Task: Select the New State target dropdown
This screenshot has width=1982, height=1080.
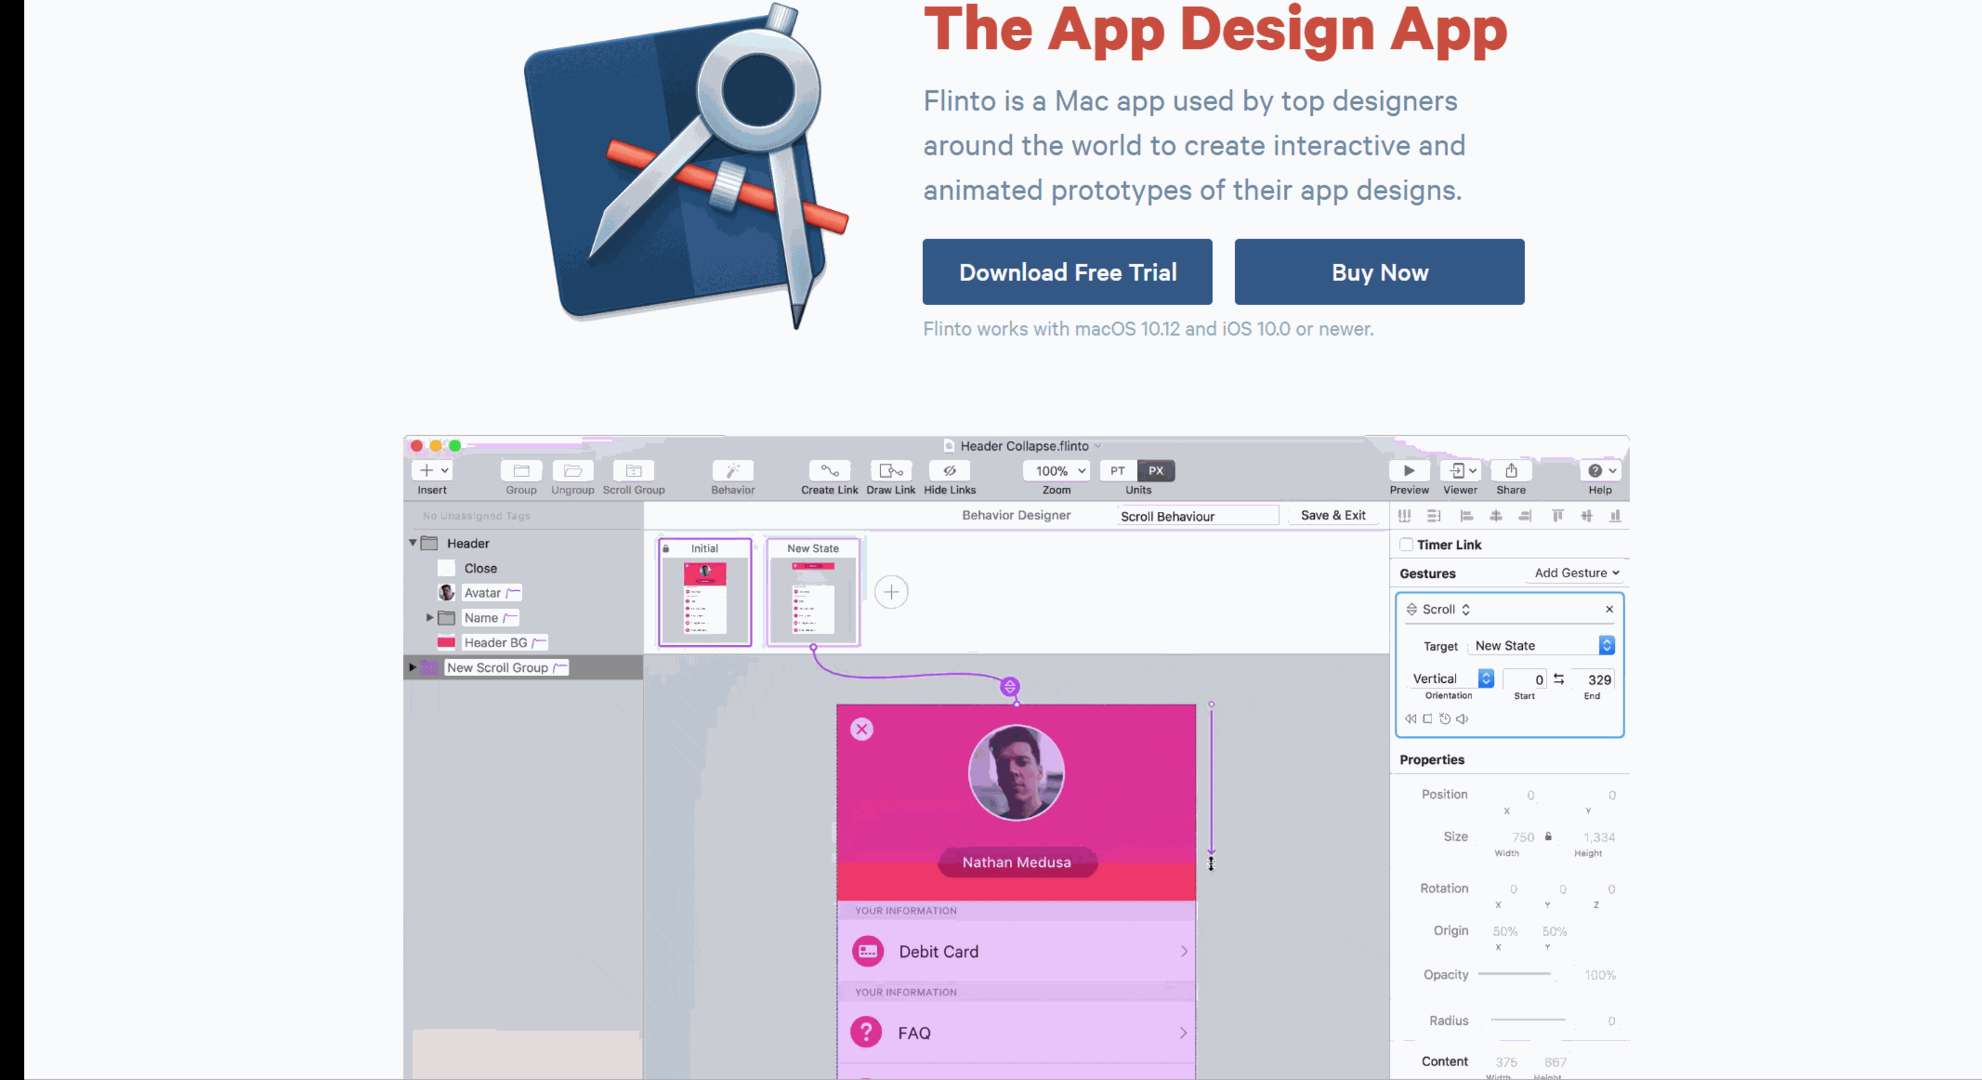Action: [1542, 645]
